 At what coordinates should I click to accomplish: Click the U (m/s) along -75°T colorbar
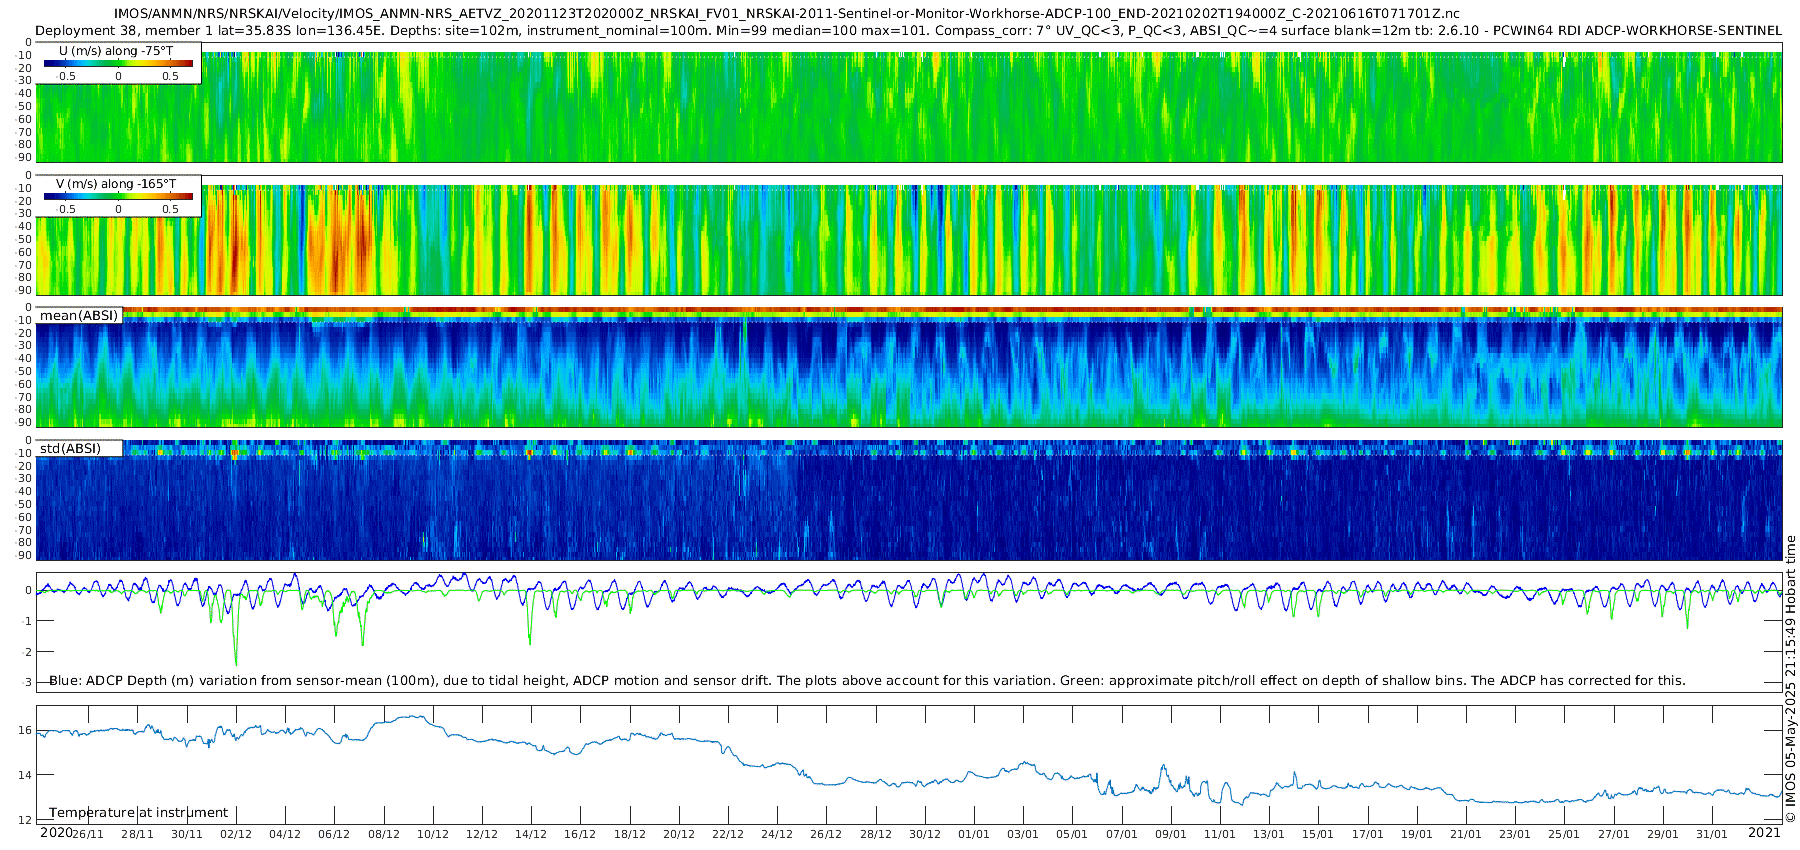(118, 63)
